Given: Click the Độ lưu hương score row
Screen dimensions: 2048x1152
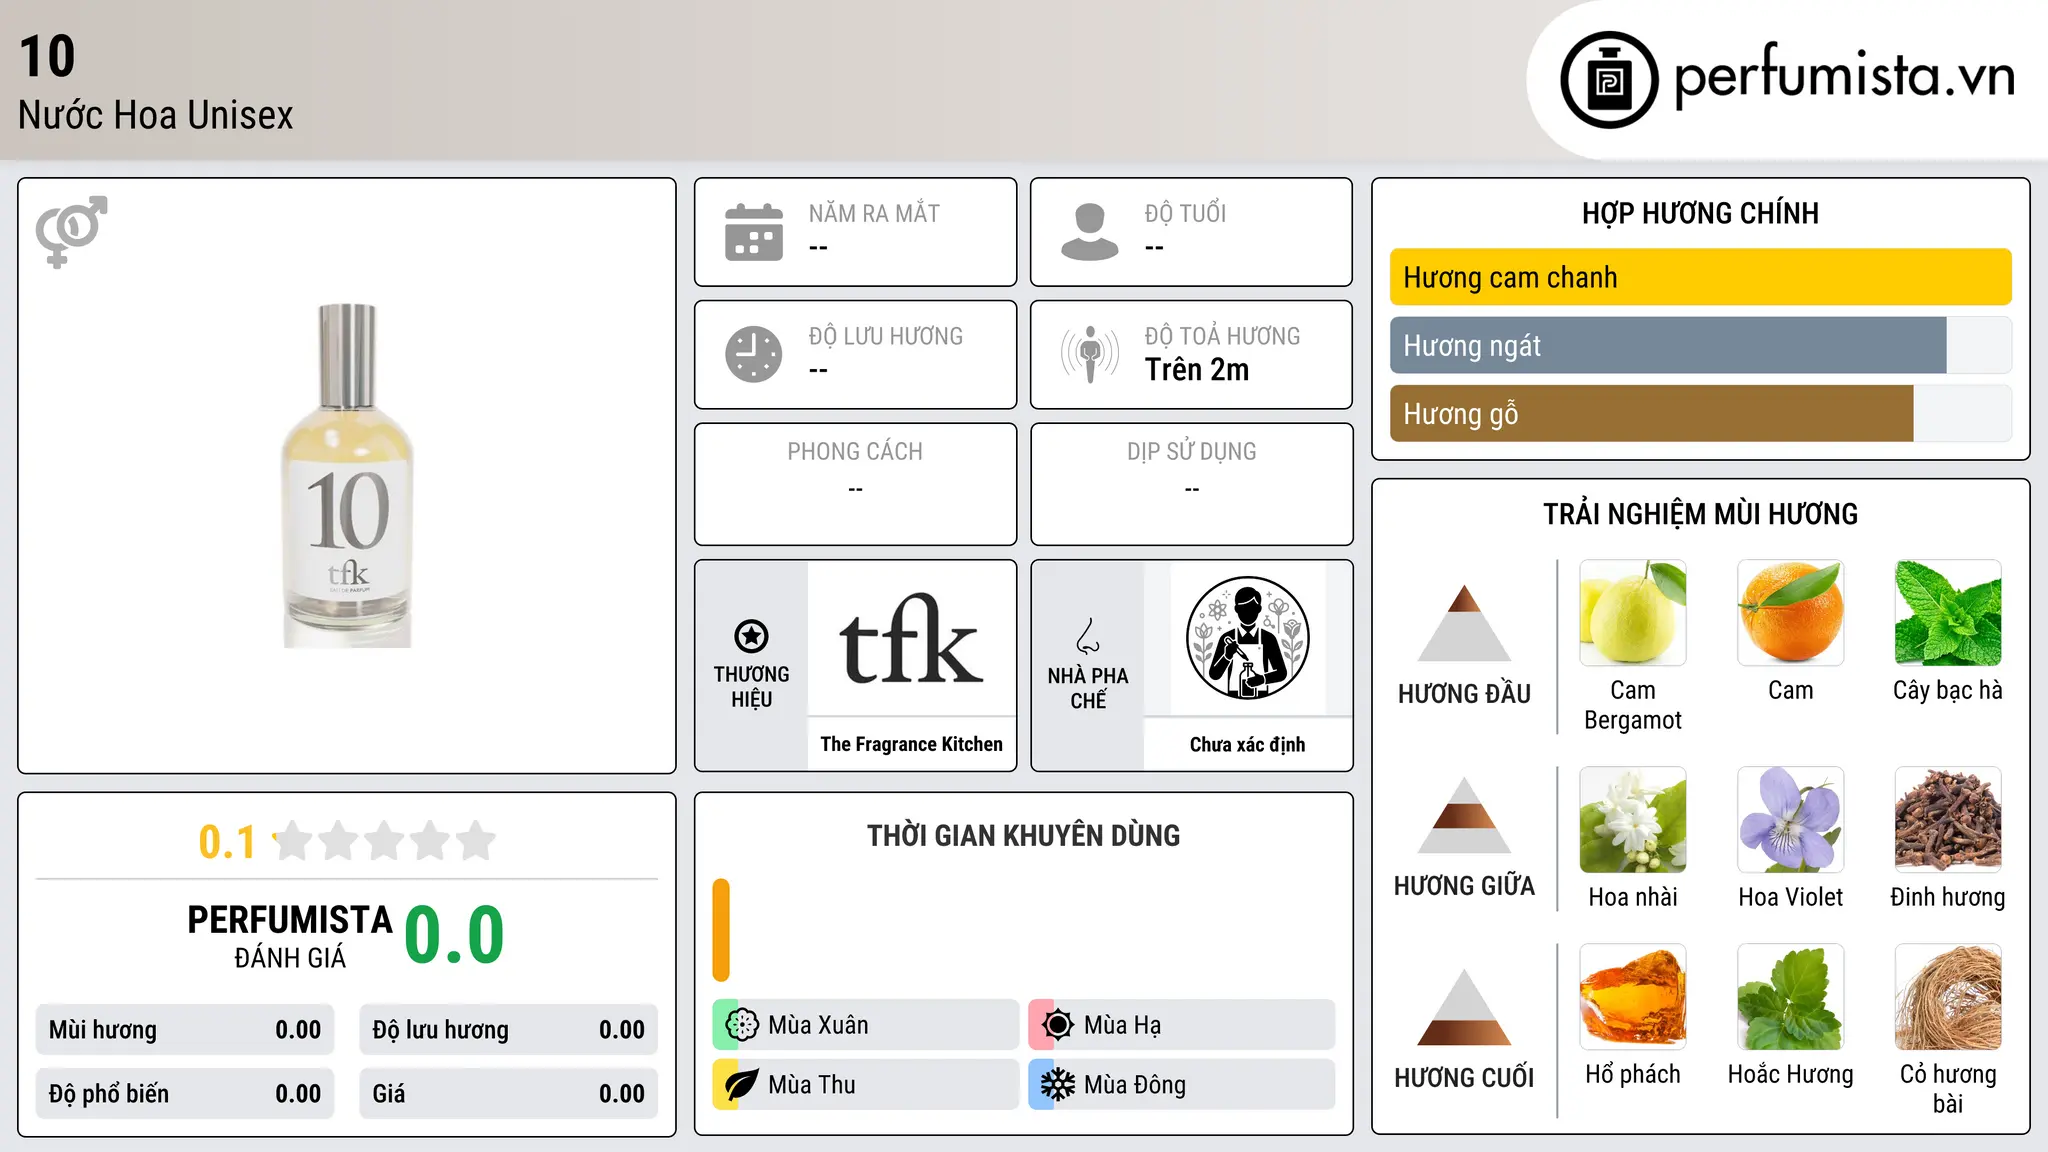Looking at the screenshot, I should pos(508,1029).
